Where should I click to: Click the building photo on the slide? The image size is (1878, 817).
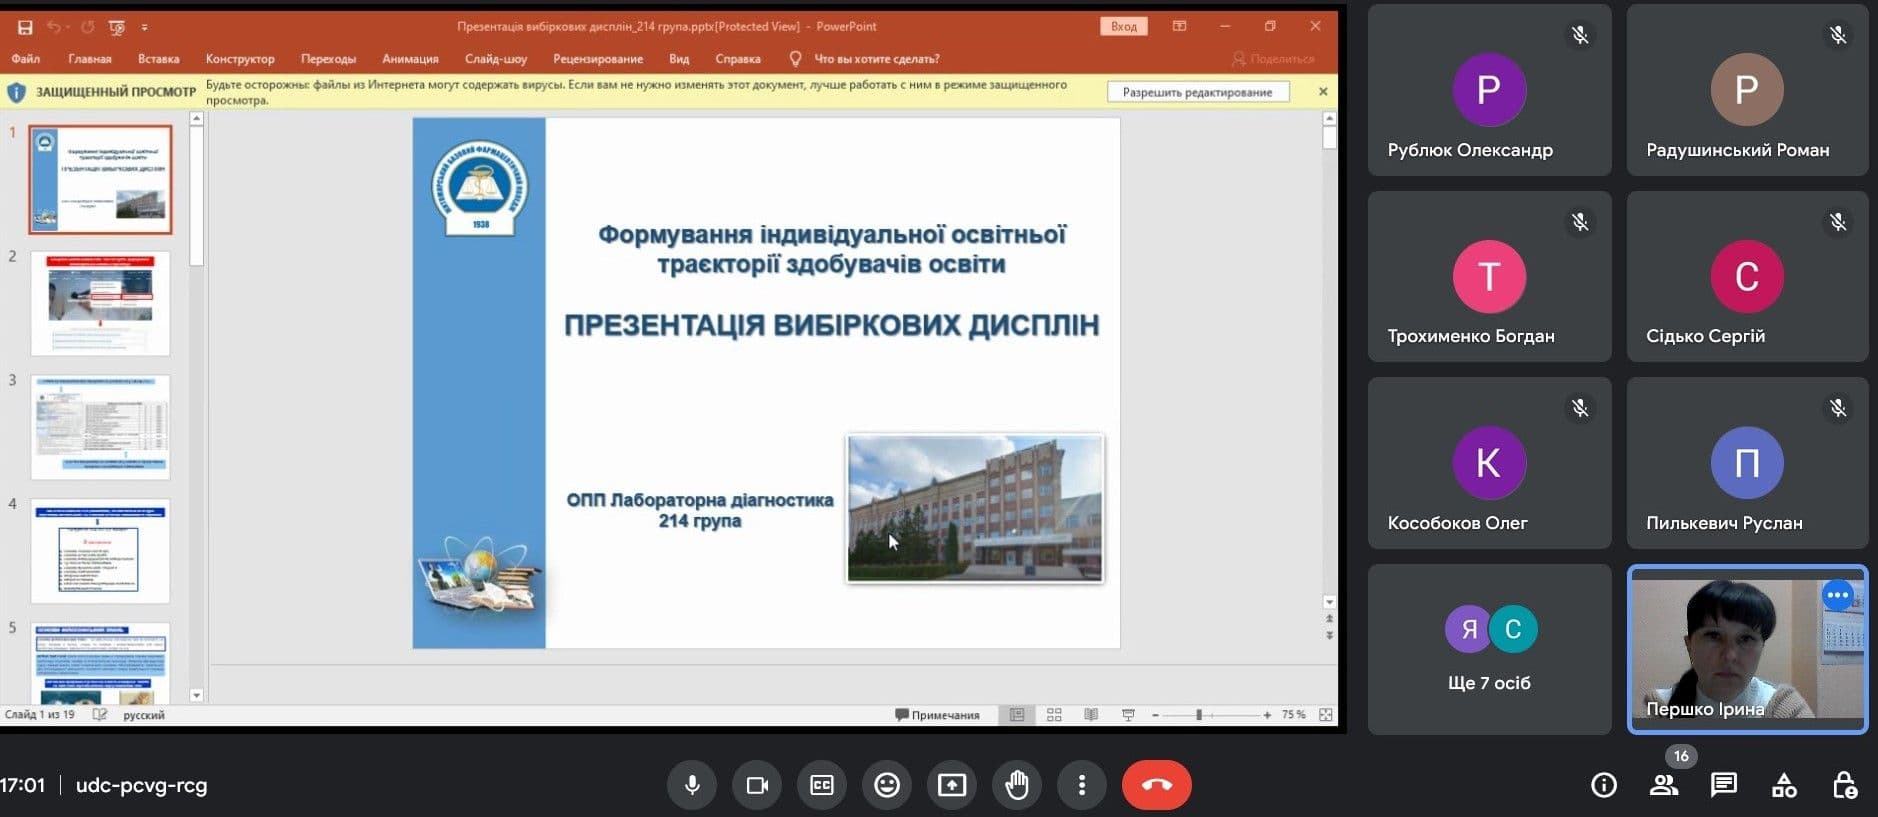coord(975,508)
